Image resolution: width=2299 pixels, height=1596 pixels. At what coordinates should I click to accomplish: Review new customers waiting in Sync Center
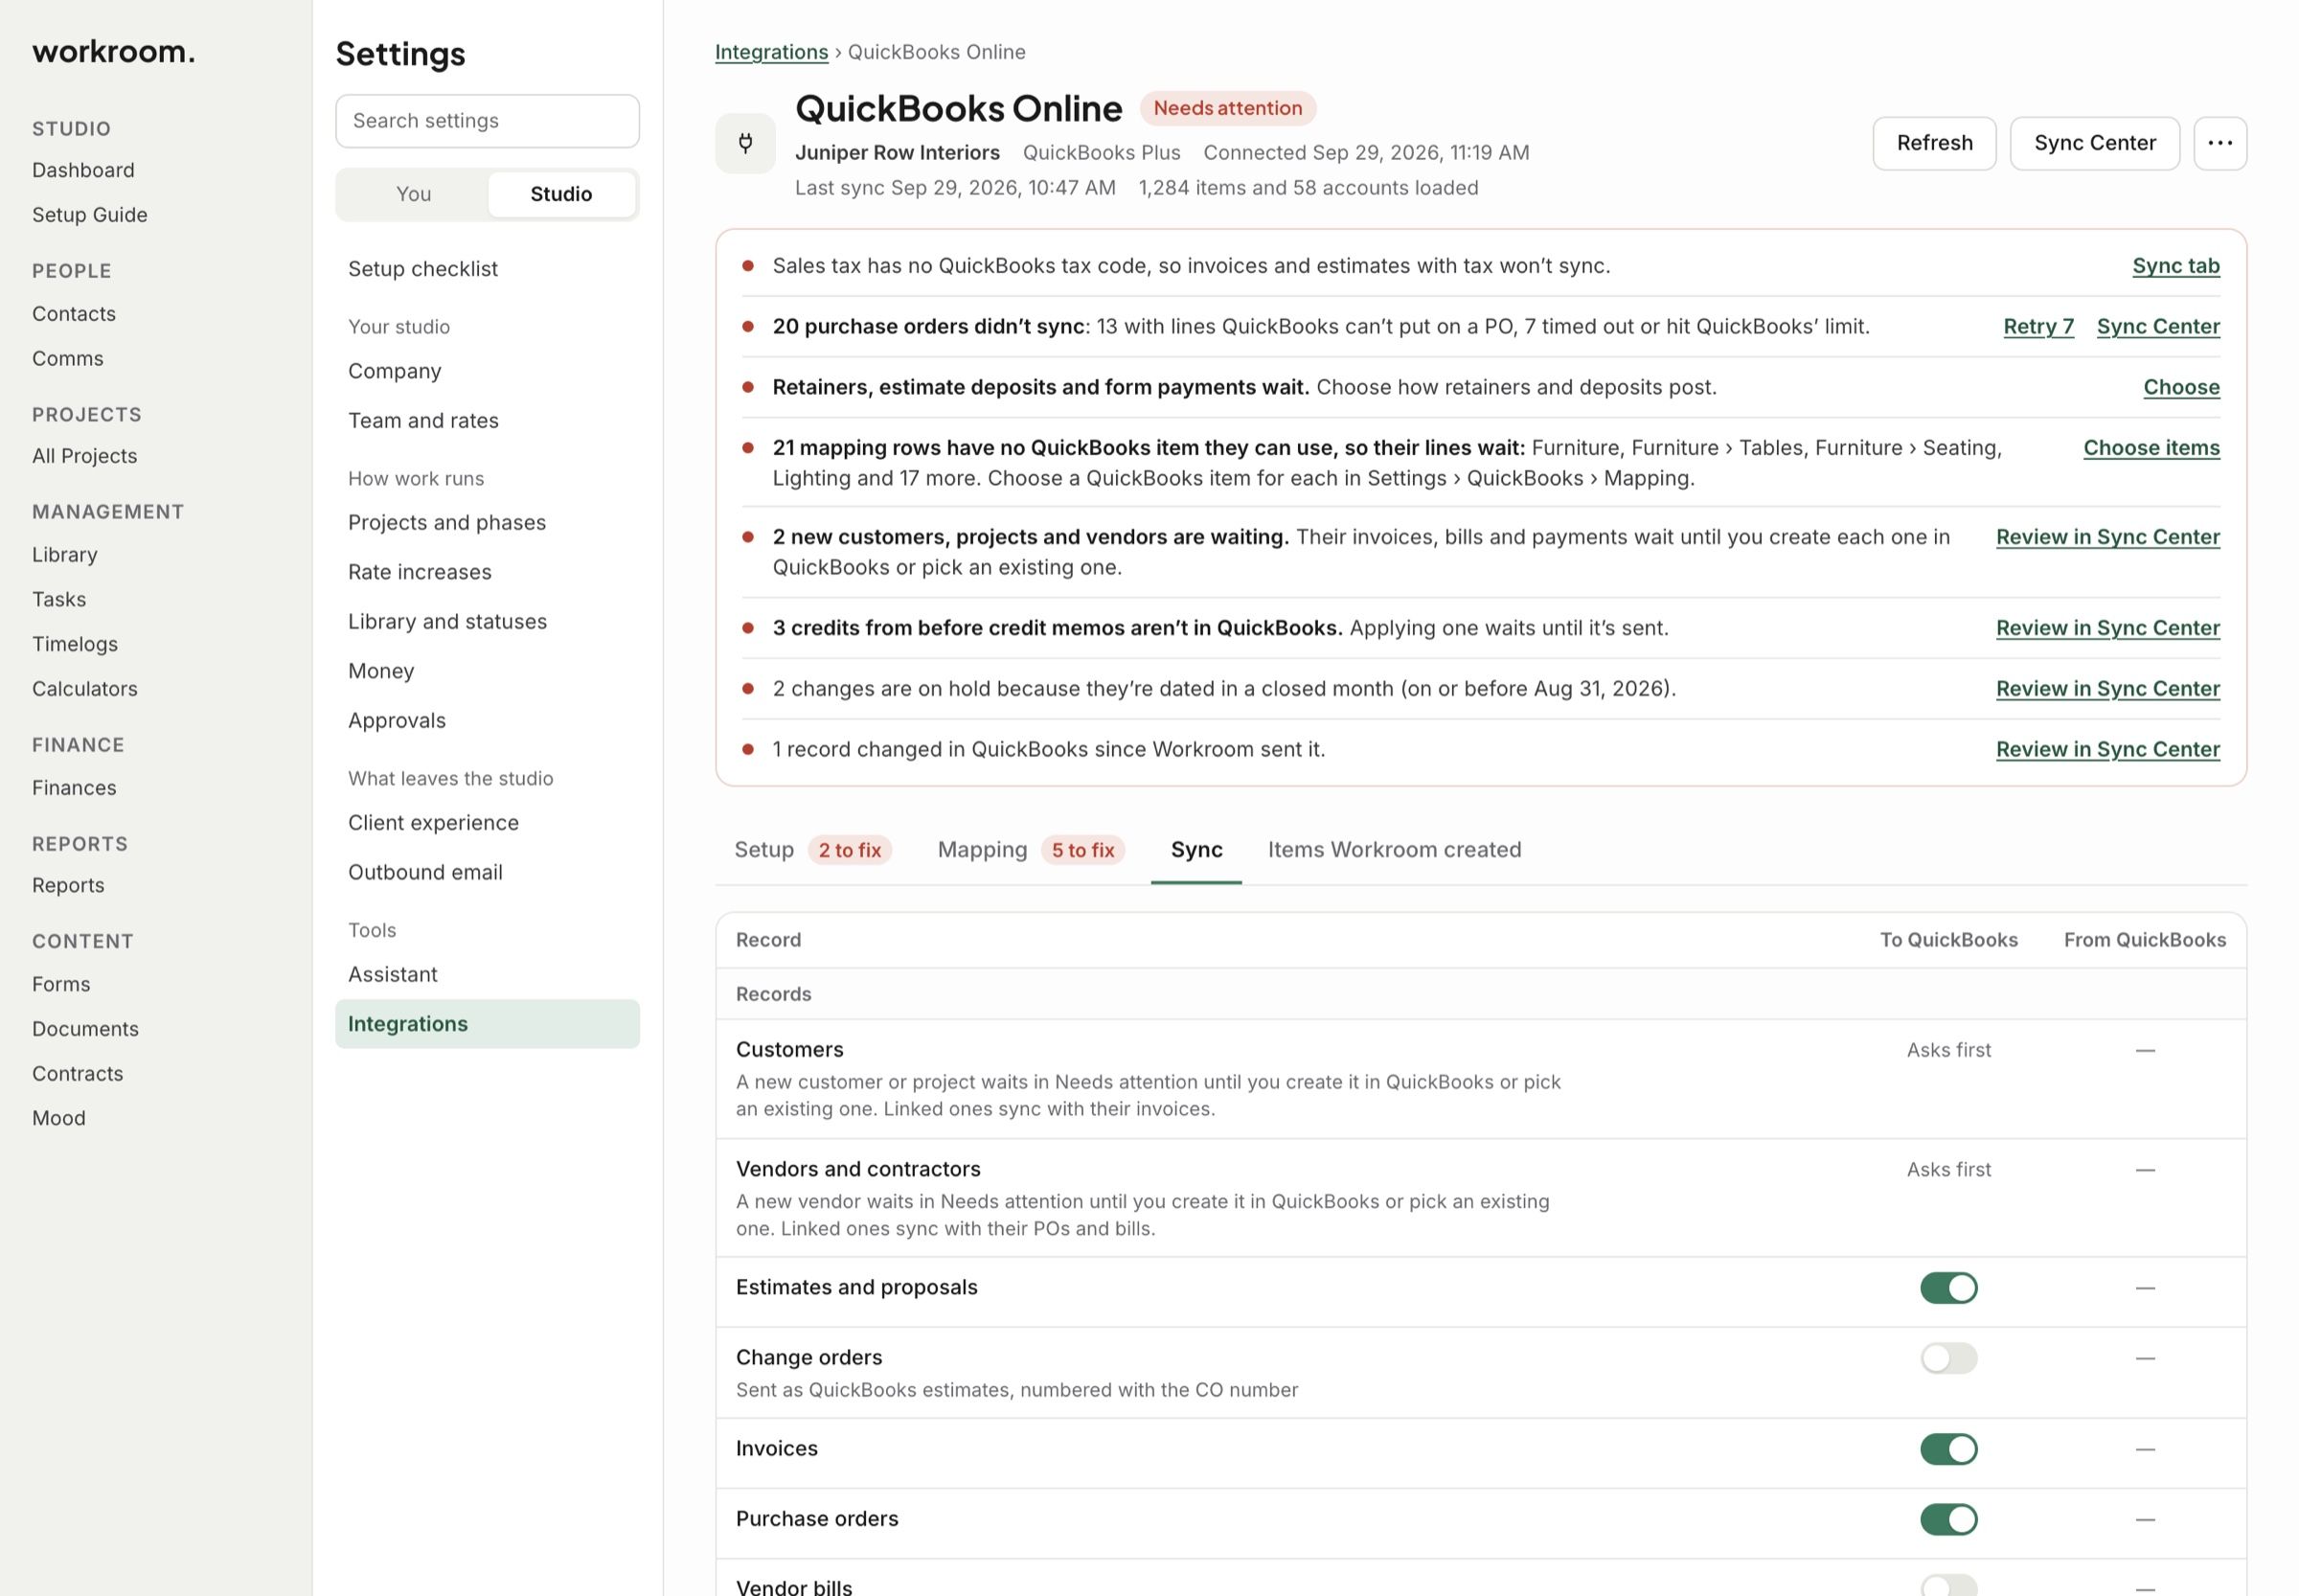coord(2107,537)
